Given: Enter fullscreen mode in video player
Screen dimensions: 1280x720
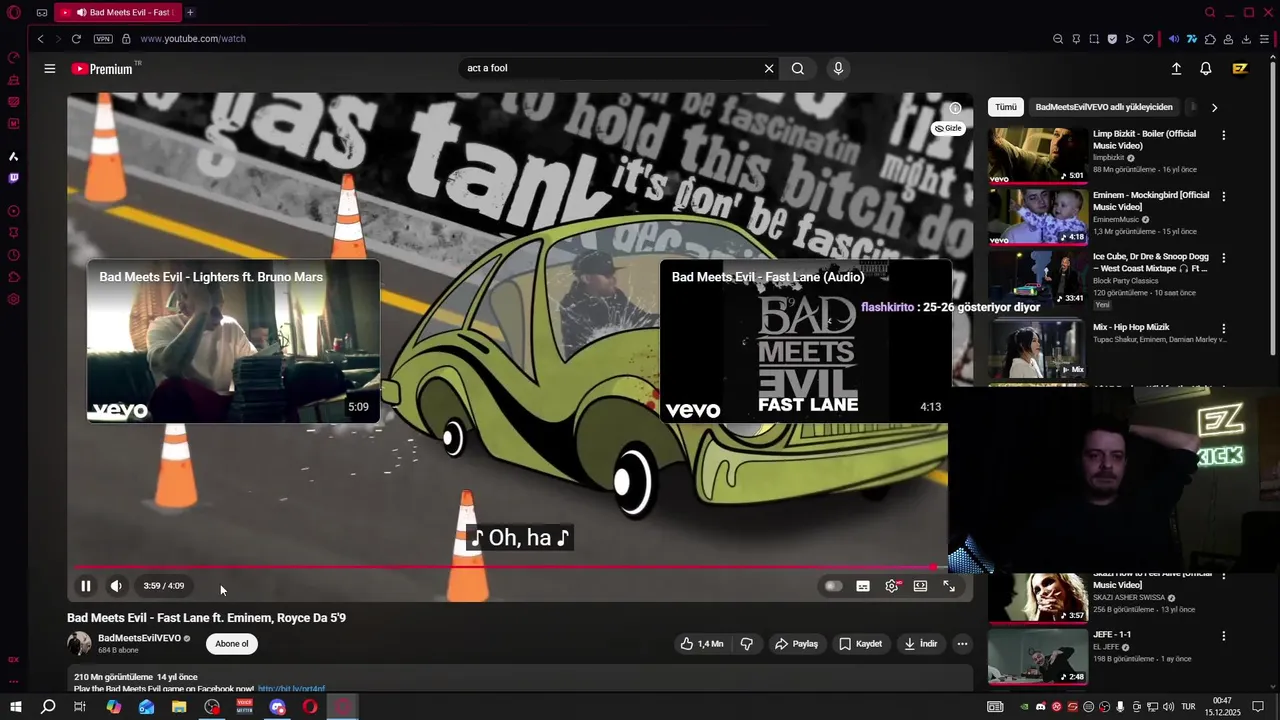Looking at the screenshot, I should (949, 586).
